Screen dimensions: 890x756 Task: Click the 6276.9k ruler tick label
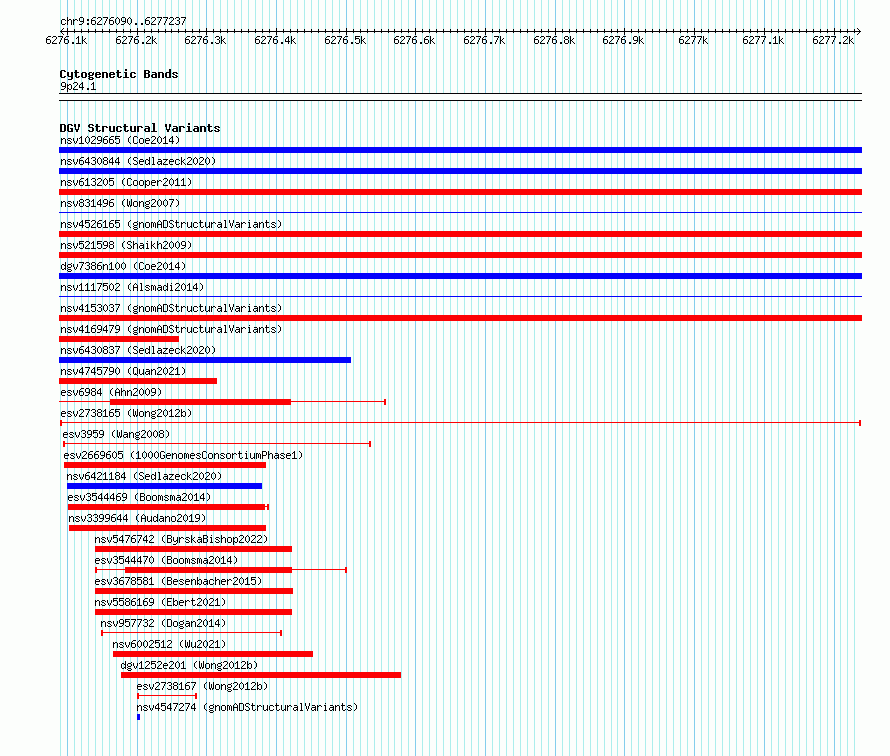point(623,40)
